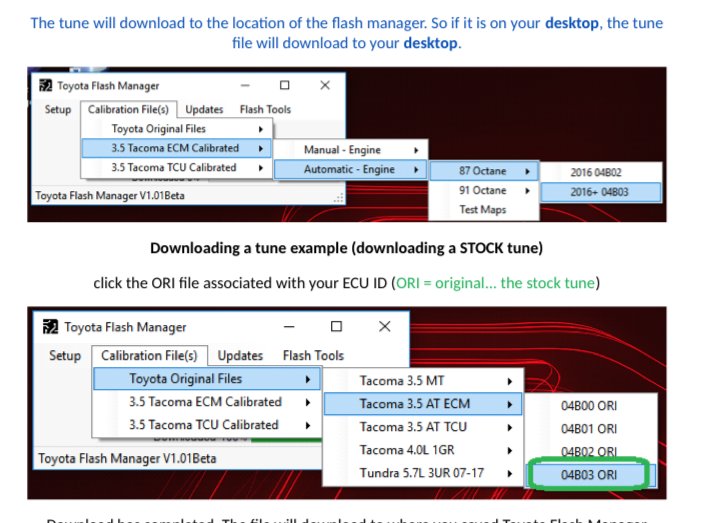
Task: Expand Toyota Original Files arrow in upper window
Action: (261, 129)
